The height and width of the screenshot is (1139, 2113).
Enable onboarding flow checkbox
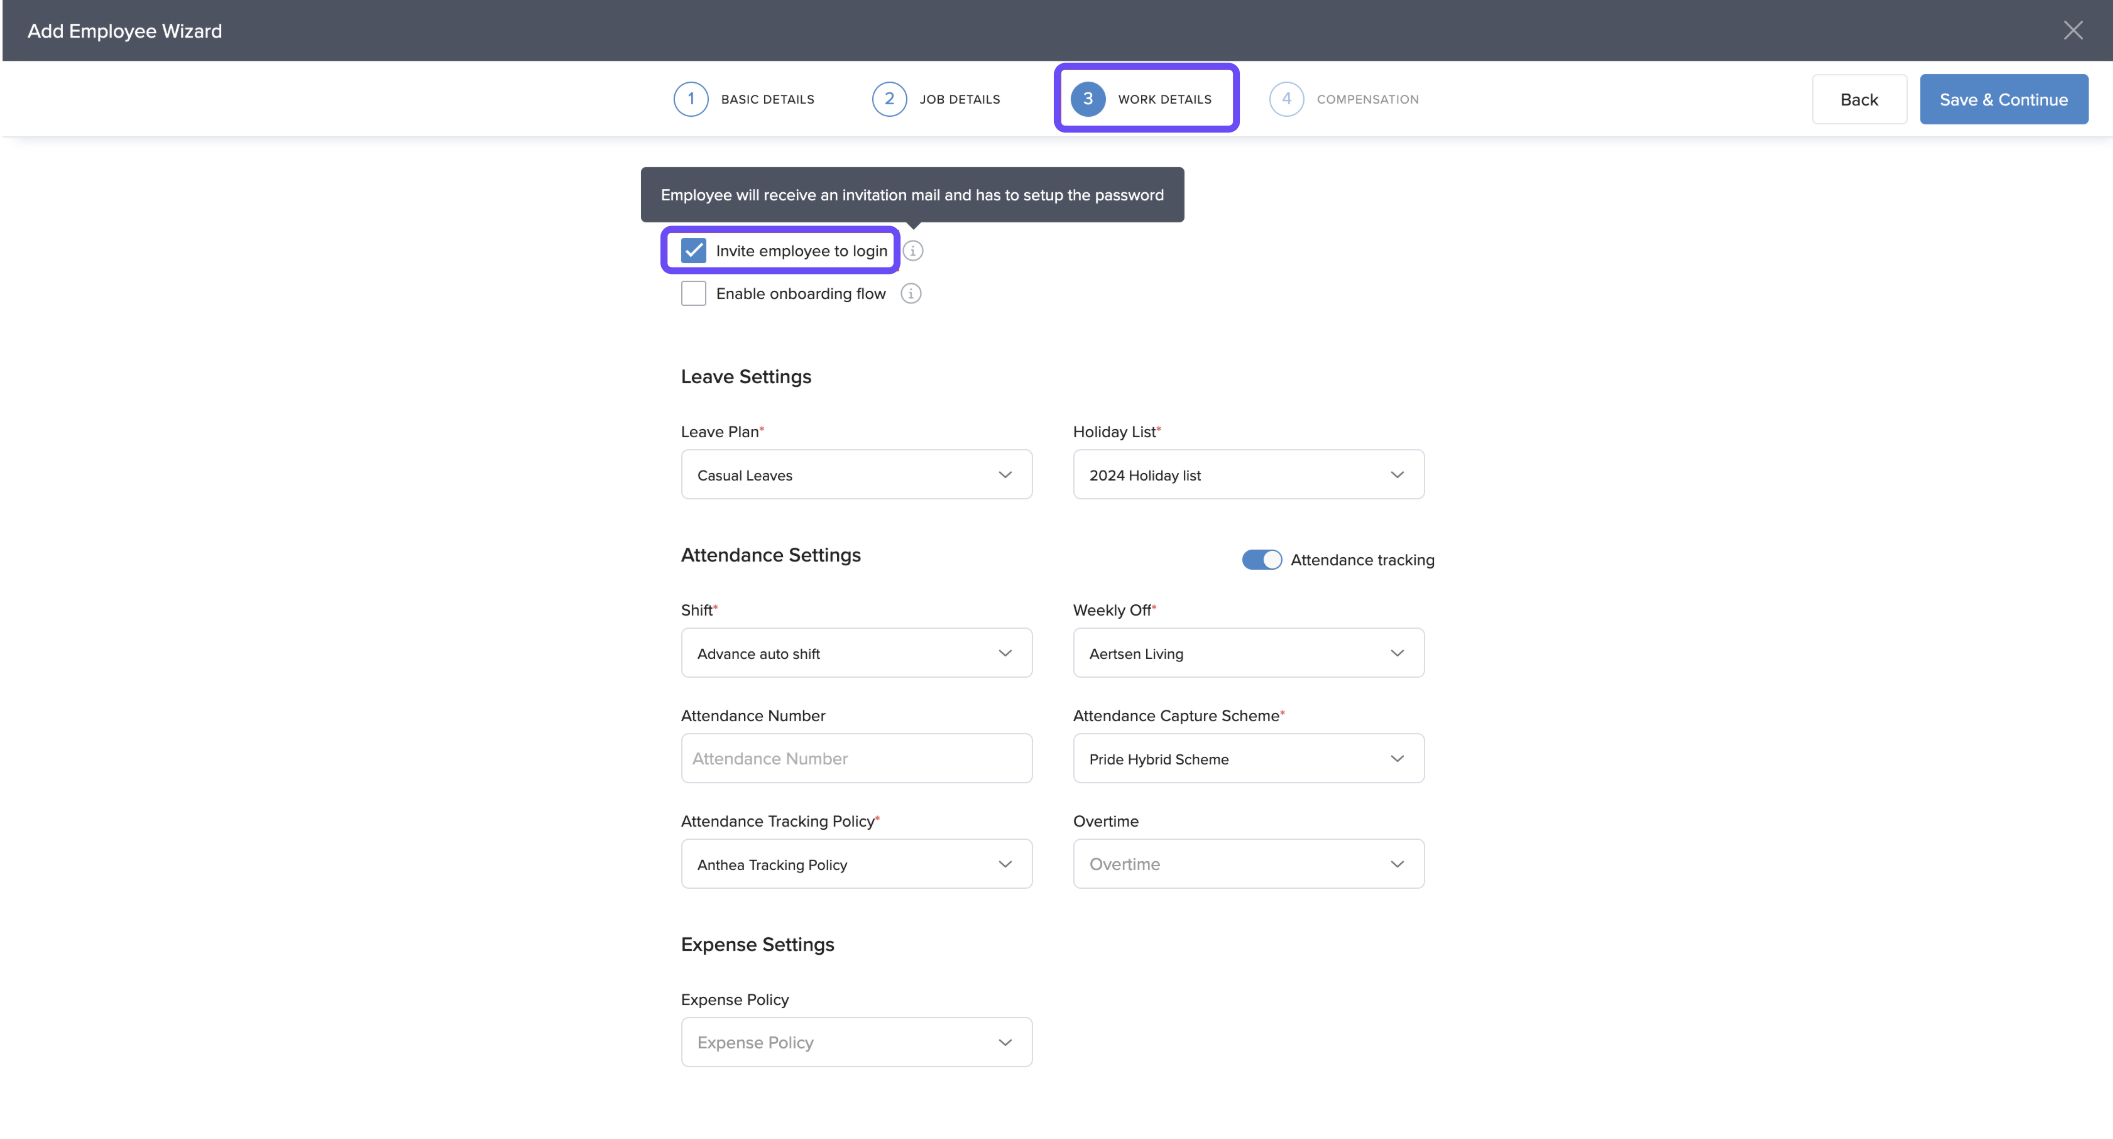(694, 293)
